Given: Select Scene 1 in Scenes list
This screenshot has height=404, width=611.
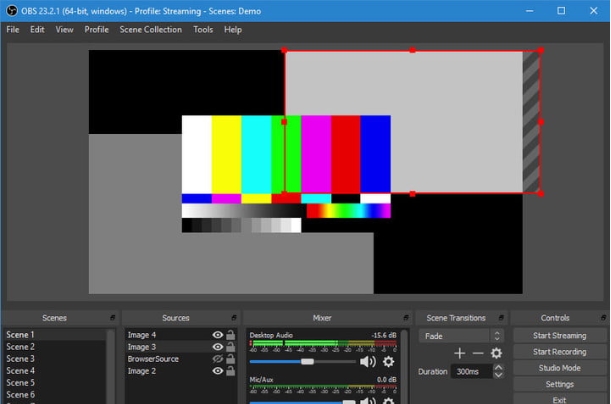Looking at the screenshot, I should [55, 335].
